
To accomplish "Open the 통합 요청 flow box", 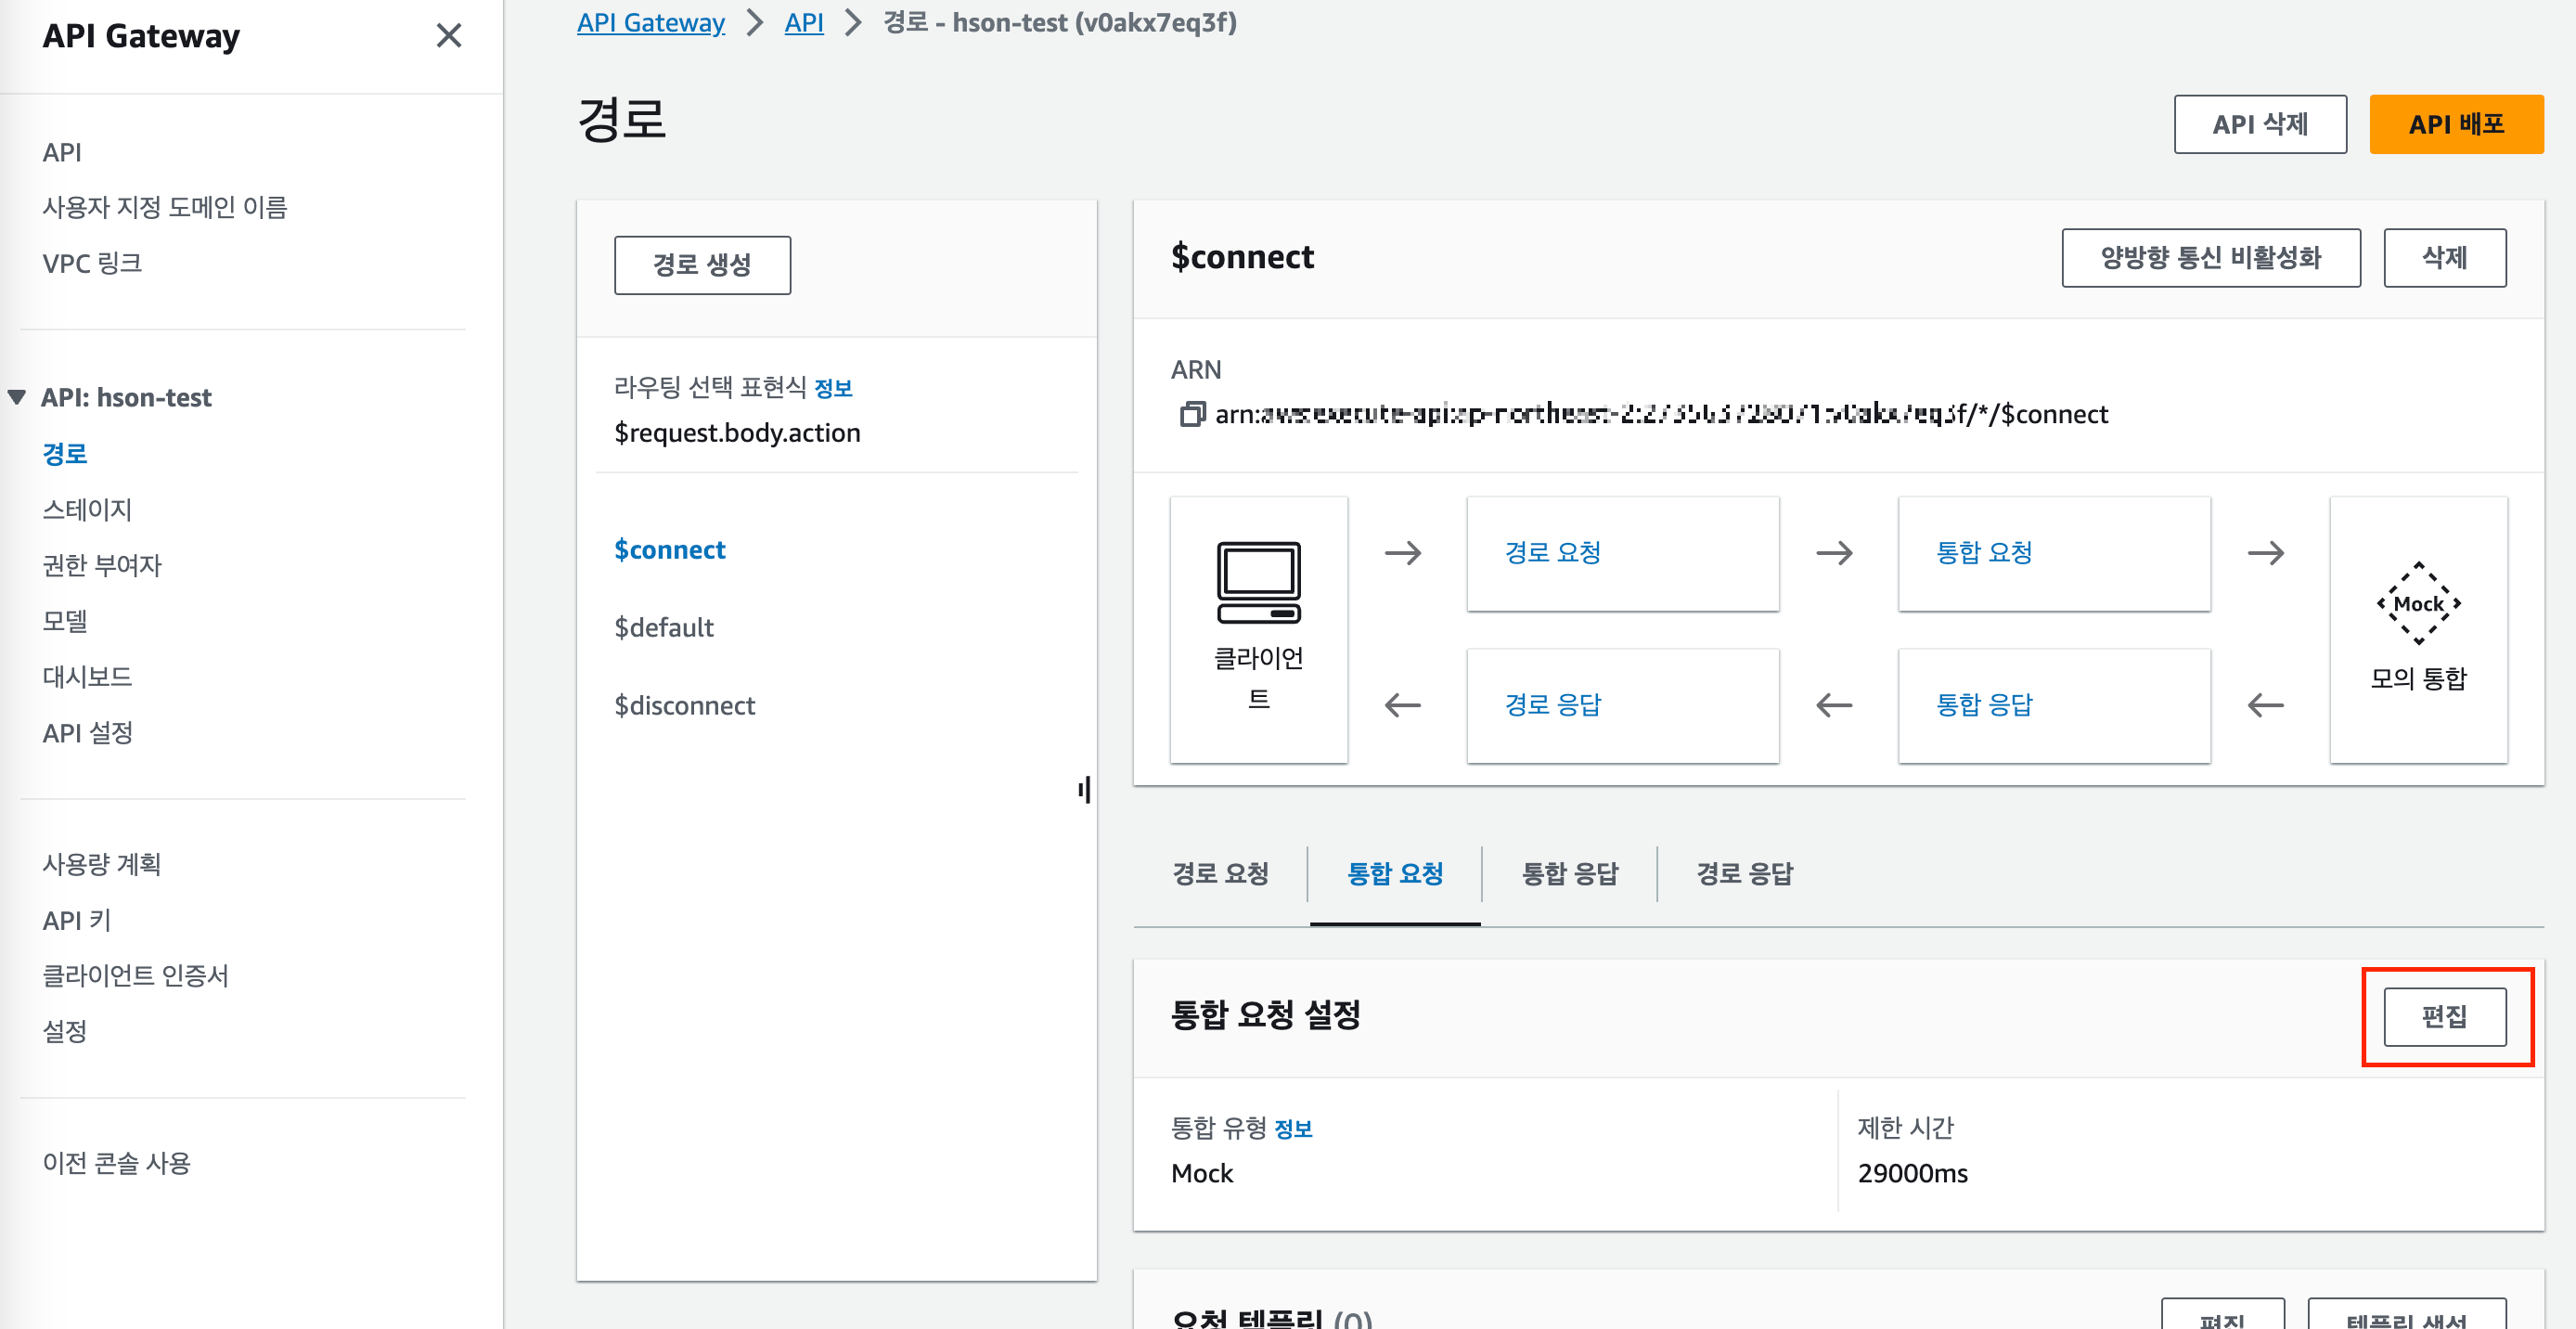I will (x=1984, y=552).
